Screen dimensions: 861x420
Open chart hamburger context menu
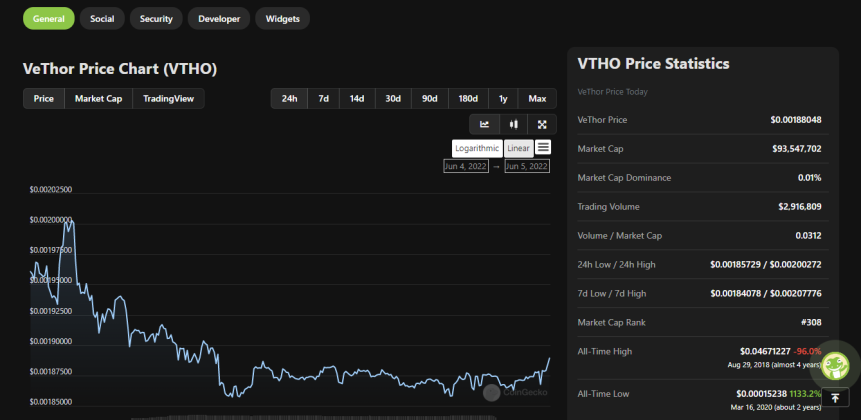[x=543, y=147]
